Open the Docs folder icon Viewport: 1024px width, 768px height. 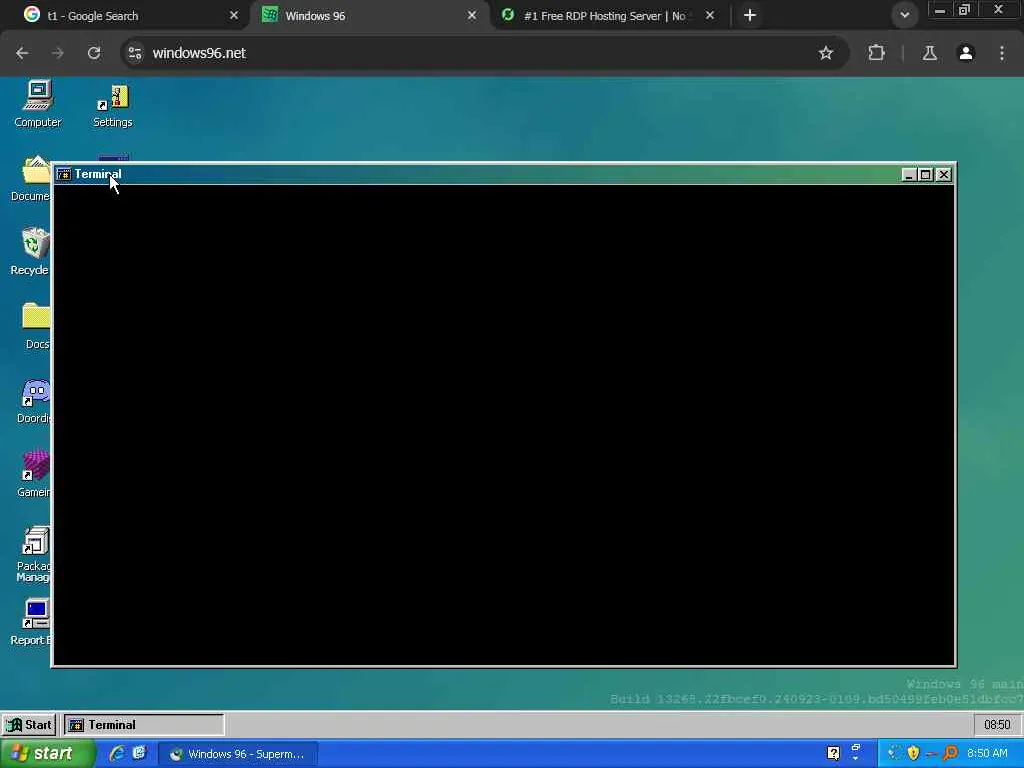36,325
